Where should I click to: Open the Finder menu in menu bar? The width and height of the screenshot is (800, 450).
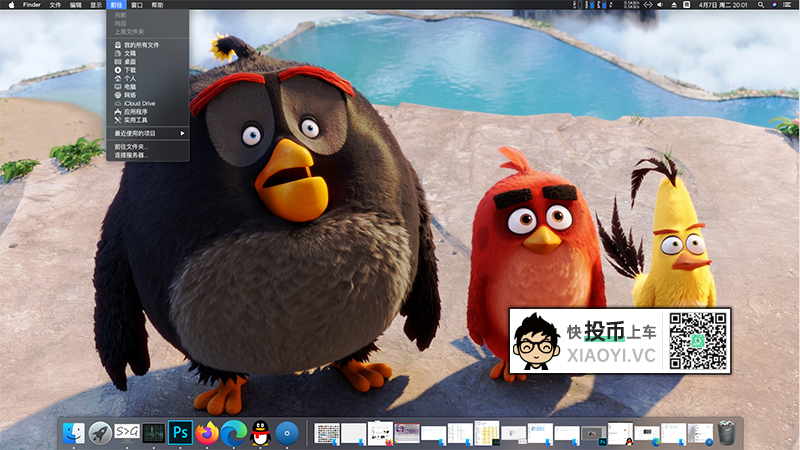pos(32,5)
